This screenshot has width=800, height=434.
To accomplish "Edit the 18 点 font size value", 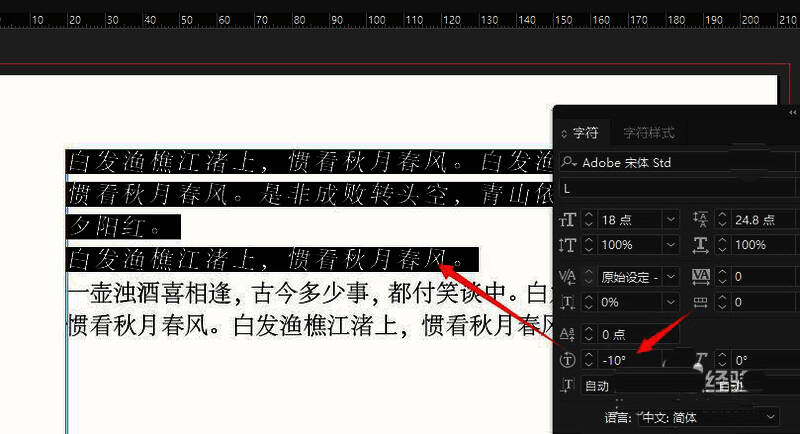I will 628,220.
